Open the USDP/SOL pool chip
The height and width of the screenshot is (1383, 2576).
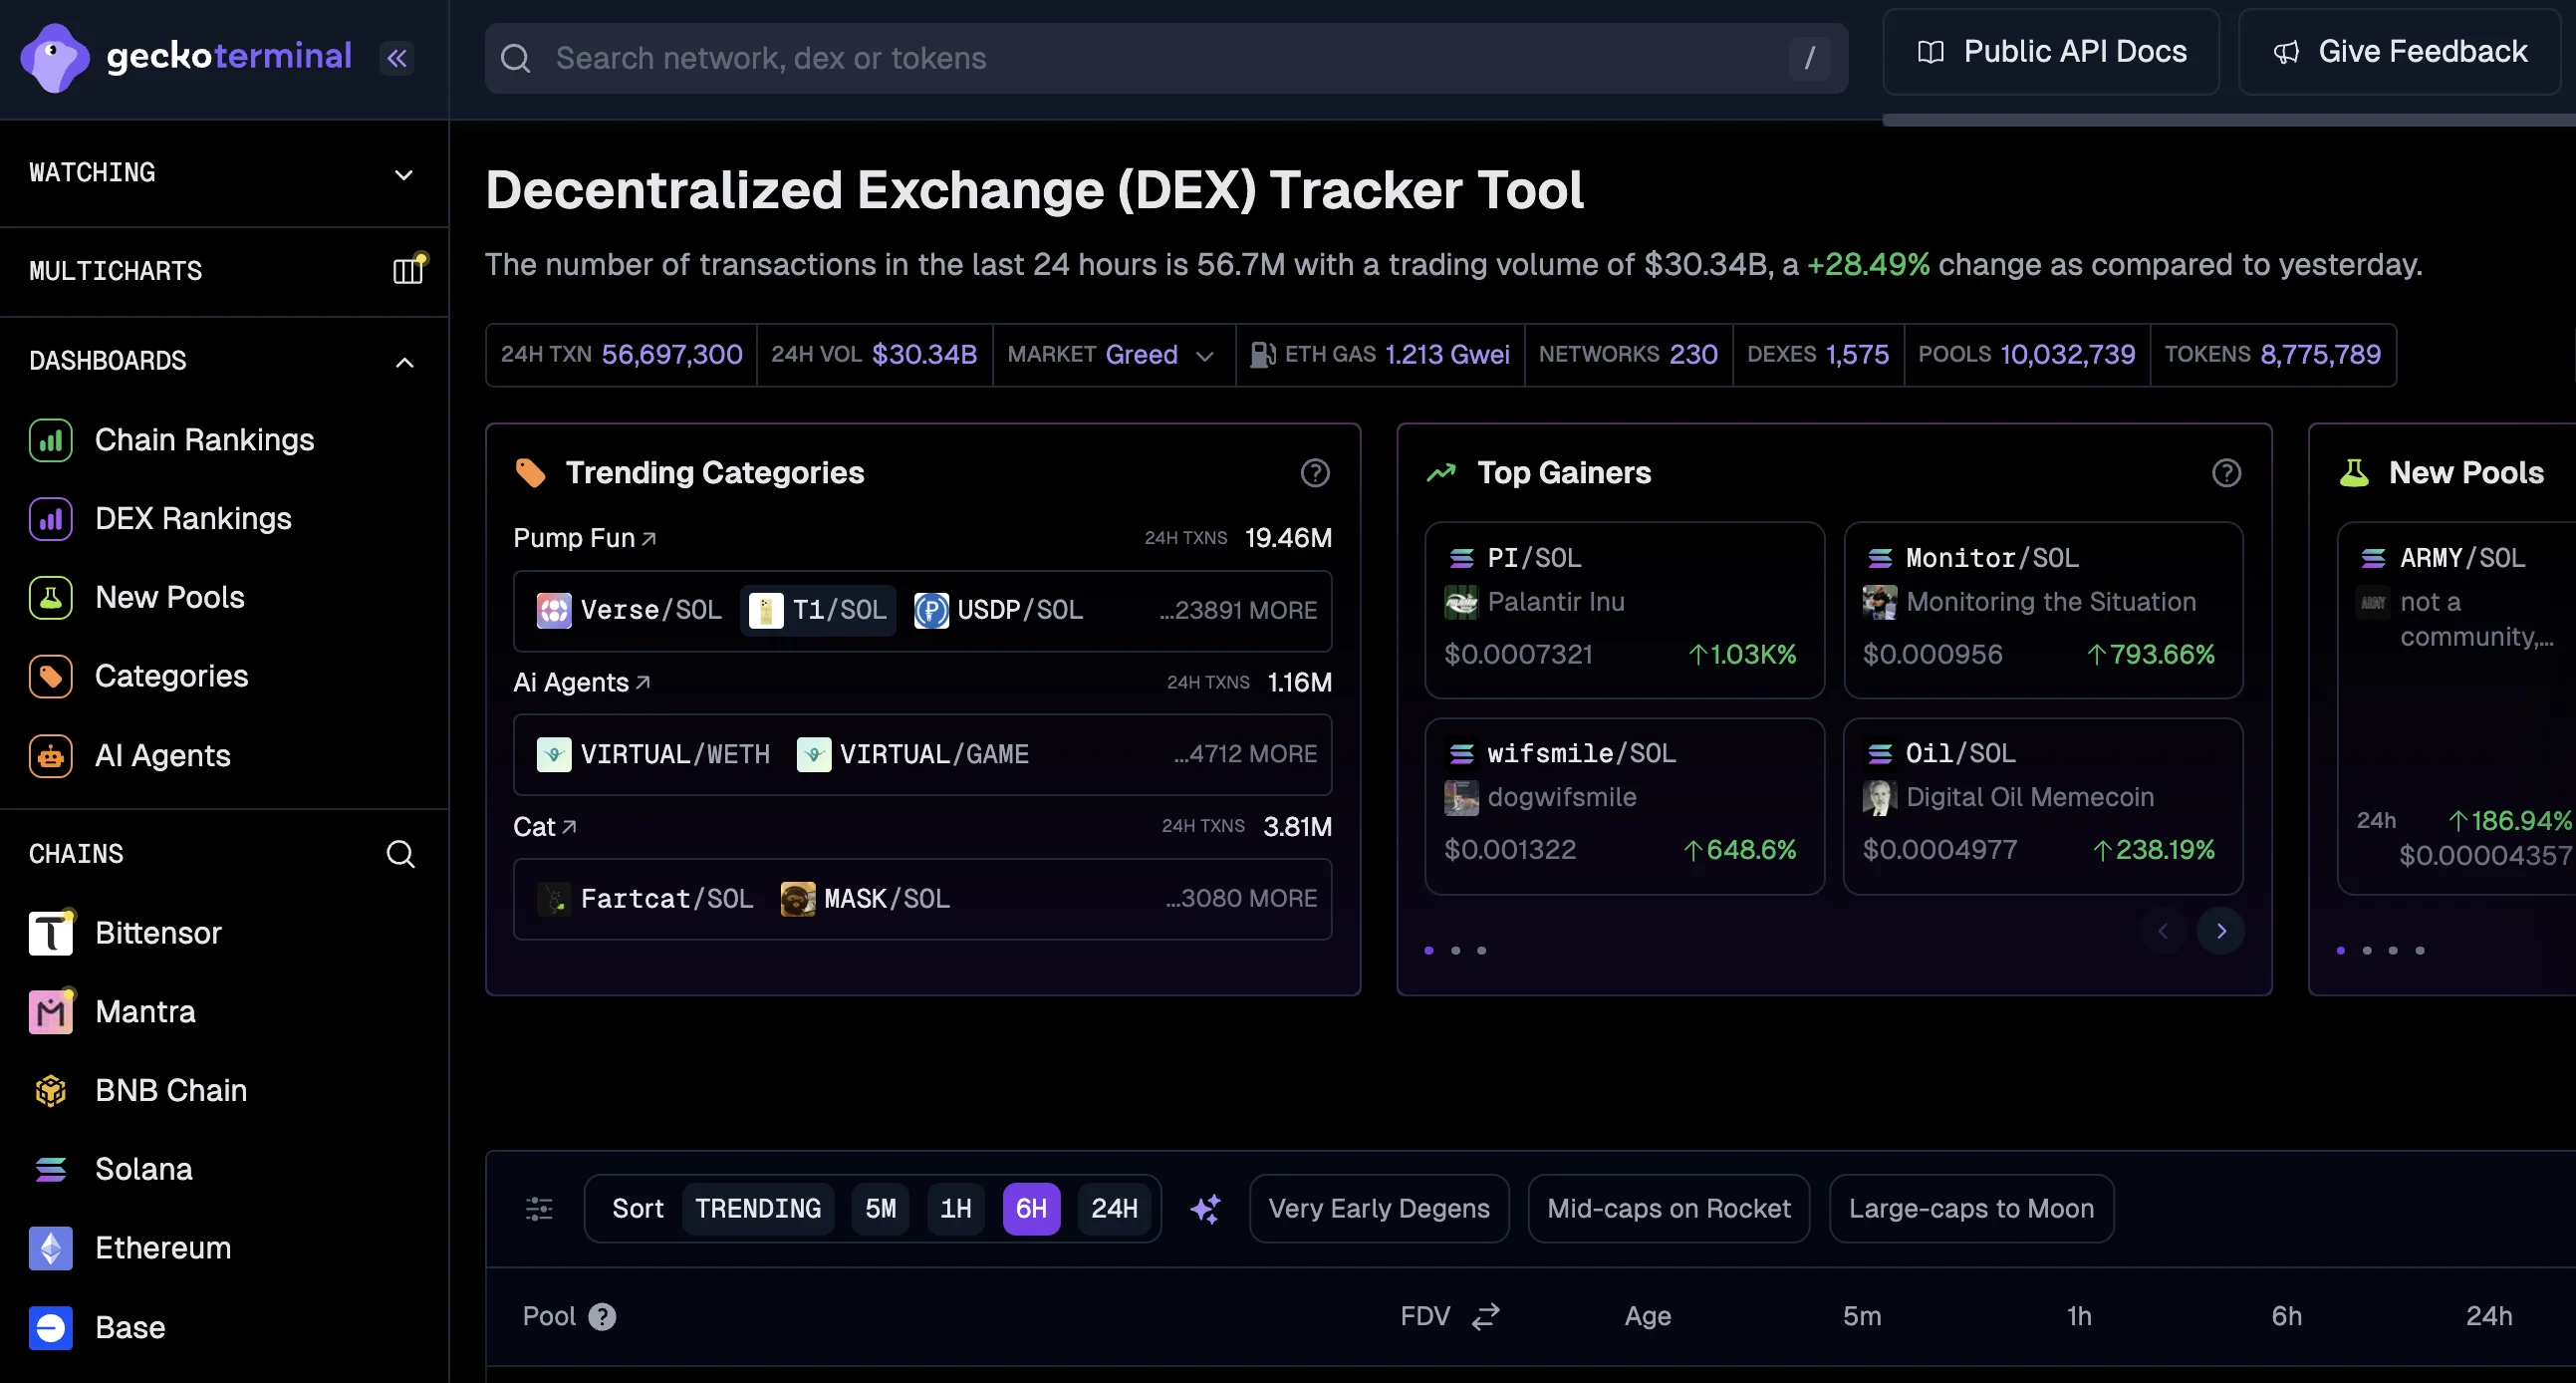click(x=999, y=610)
